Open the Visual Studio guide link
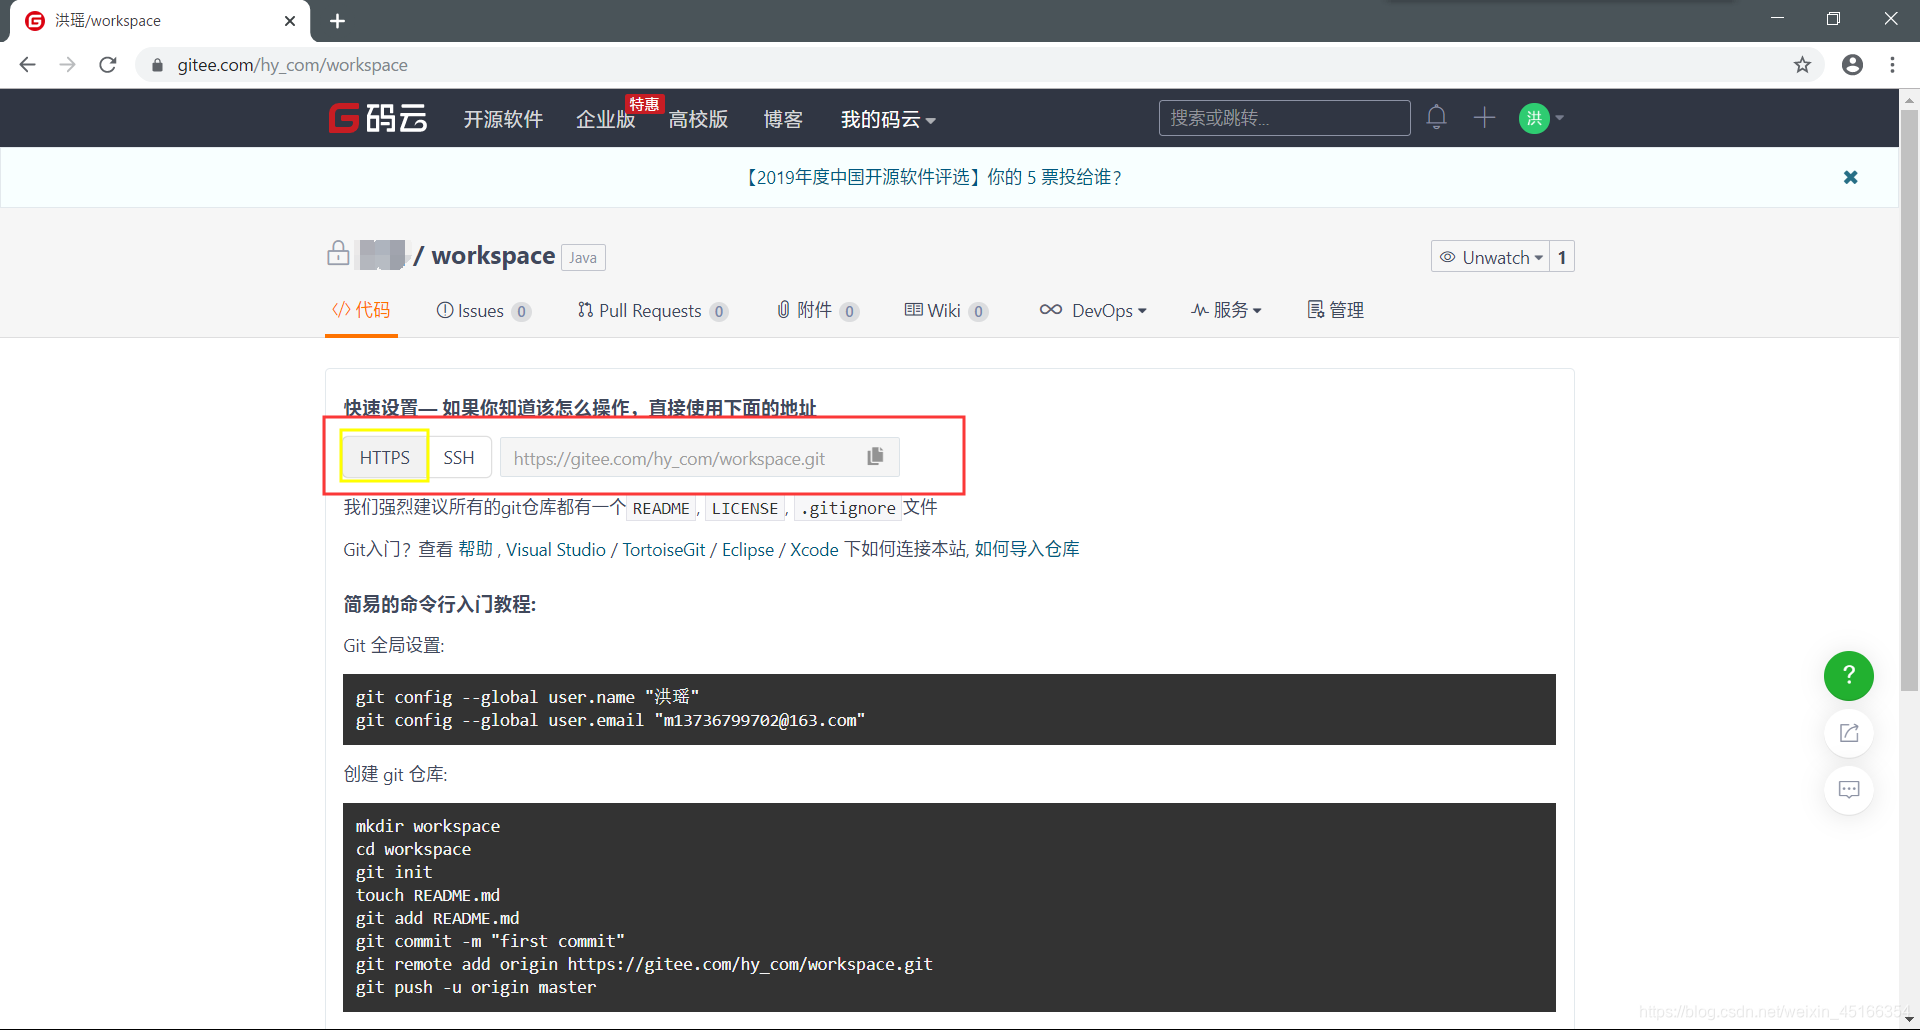Screen dimensions: 1920x1030 (556, 549)
